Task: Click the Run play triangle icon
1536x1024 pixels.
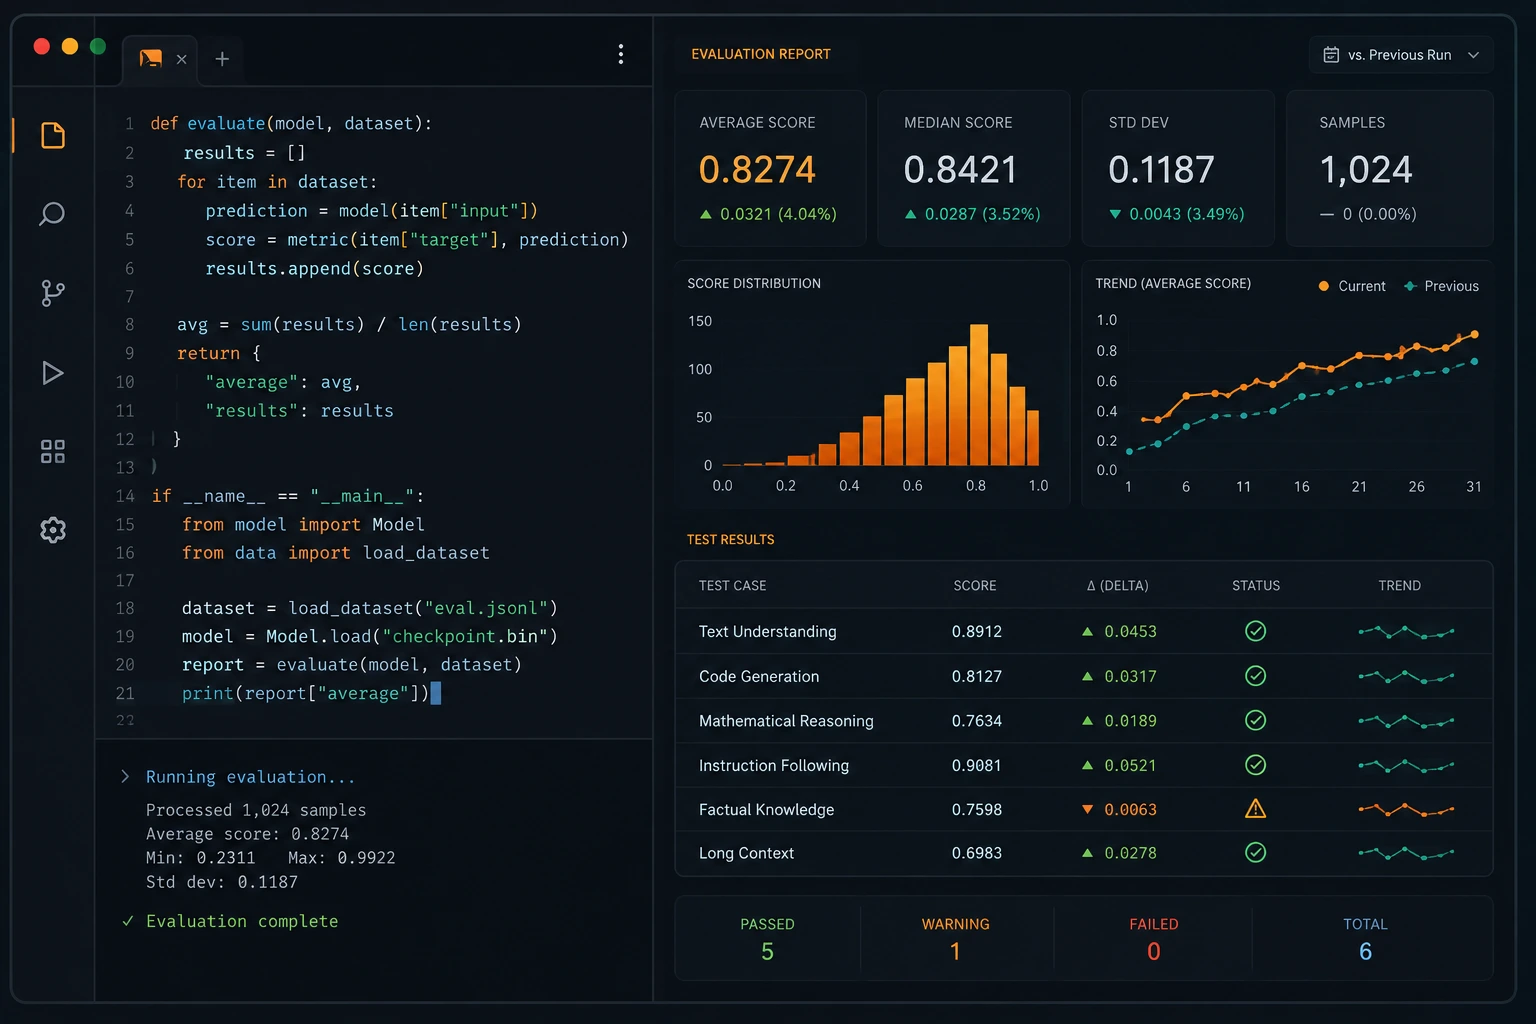Action: [53, 373]
